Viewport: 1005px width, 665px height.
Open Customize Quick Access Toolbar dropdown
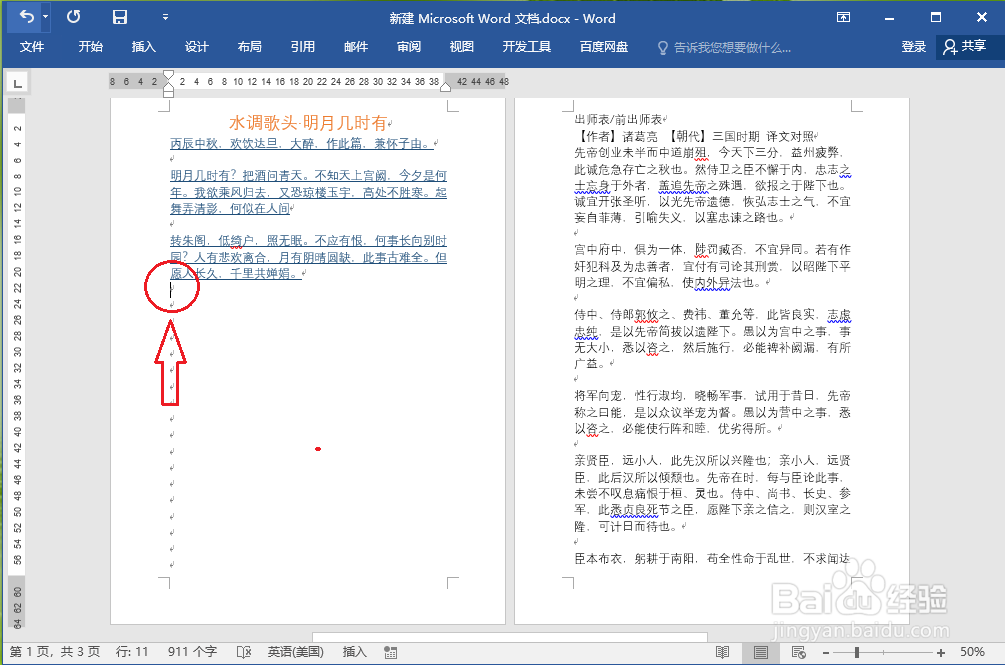pos(166,17)
